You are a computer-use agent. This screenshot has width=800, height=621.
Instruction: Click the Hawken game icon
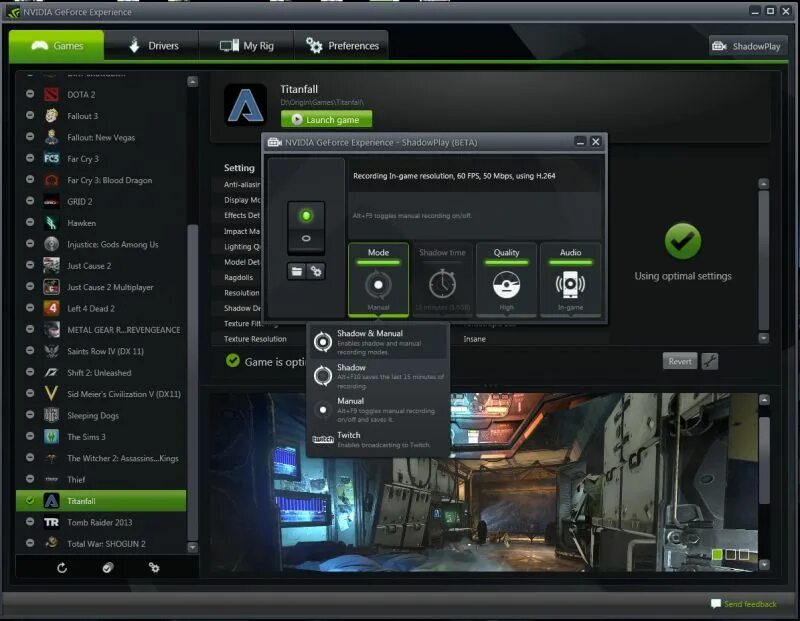point(51,223)
